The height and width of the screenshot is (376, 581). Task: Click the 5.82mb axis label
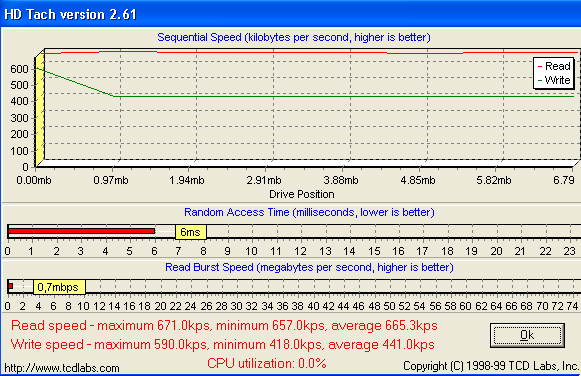tap(494, 180)
